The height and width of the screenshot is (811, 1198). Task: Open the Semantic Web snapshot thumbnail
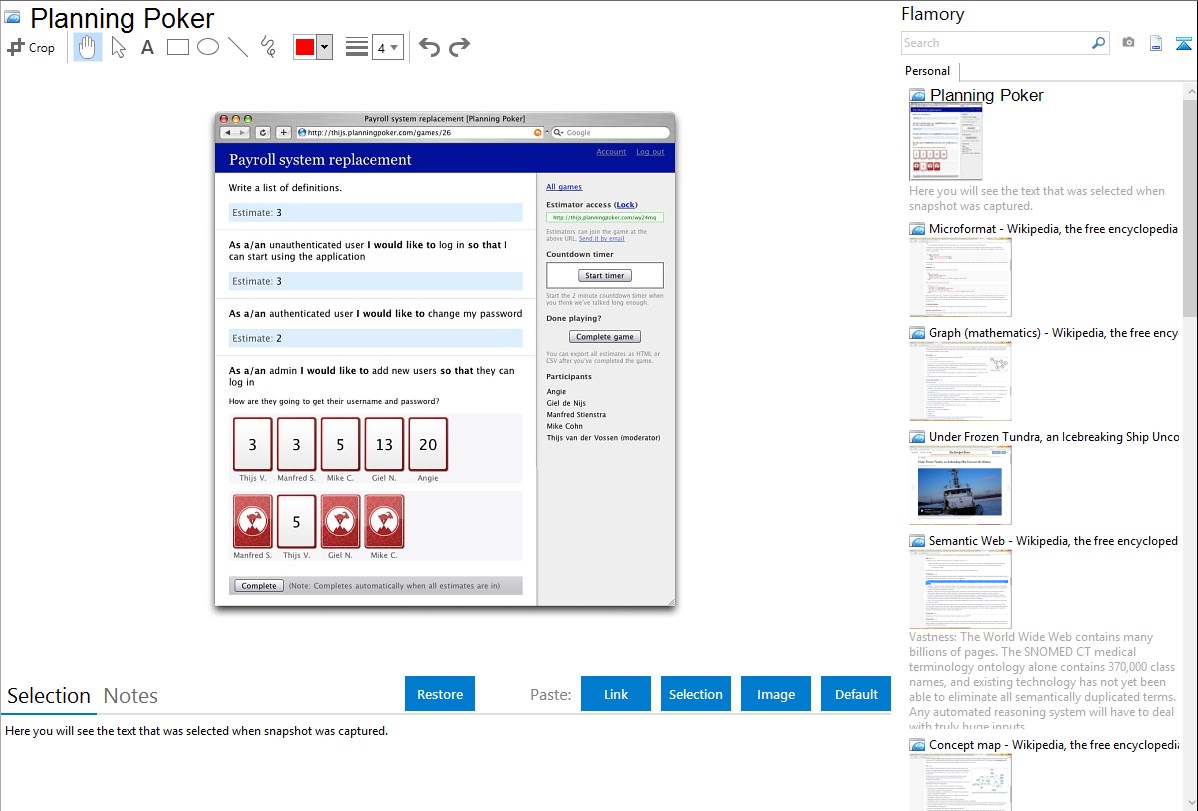[960, 589]
